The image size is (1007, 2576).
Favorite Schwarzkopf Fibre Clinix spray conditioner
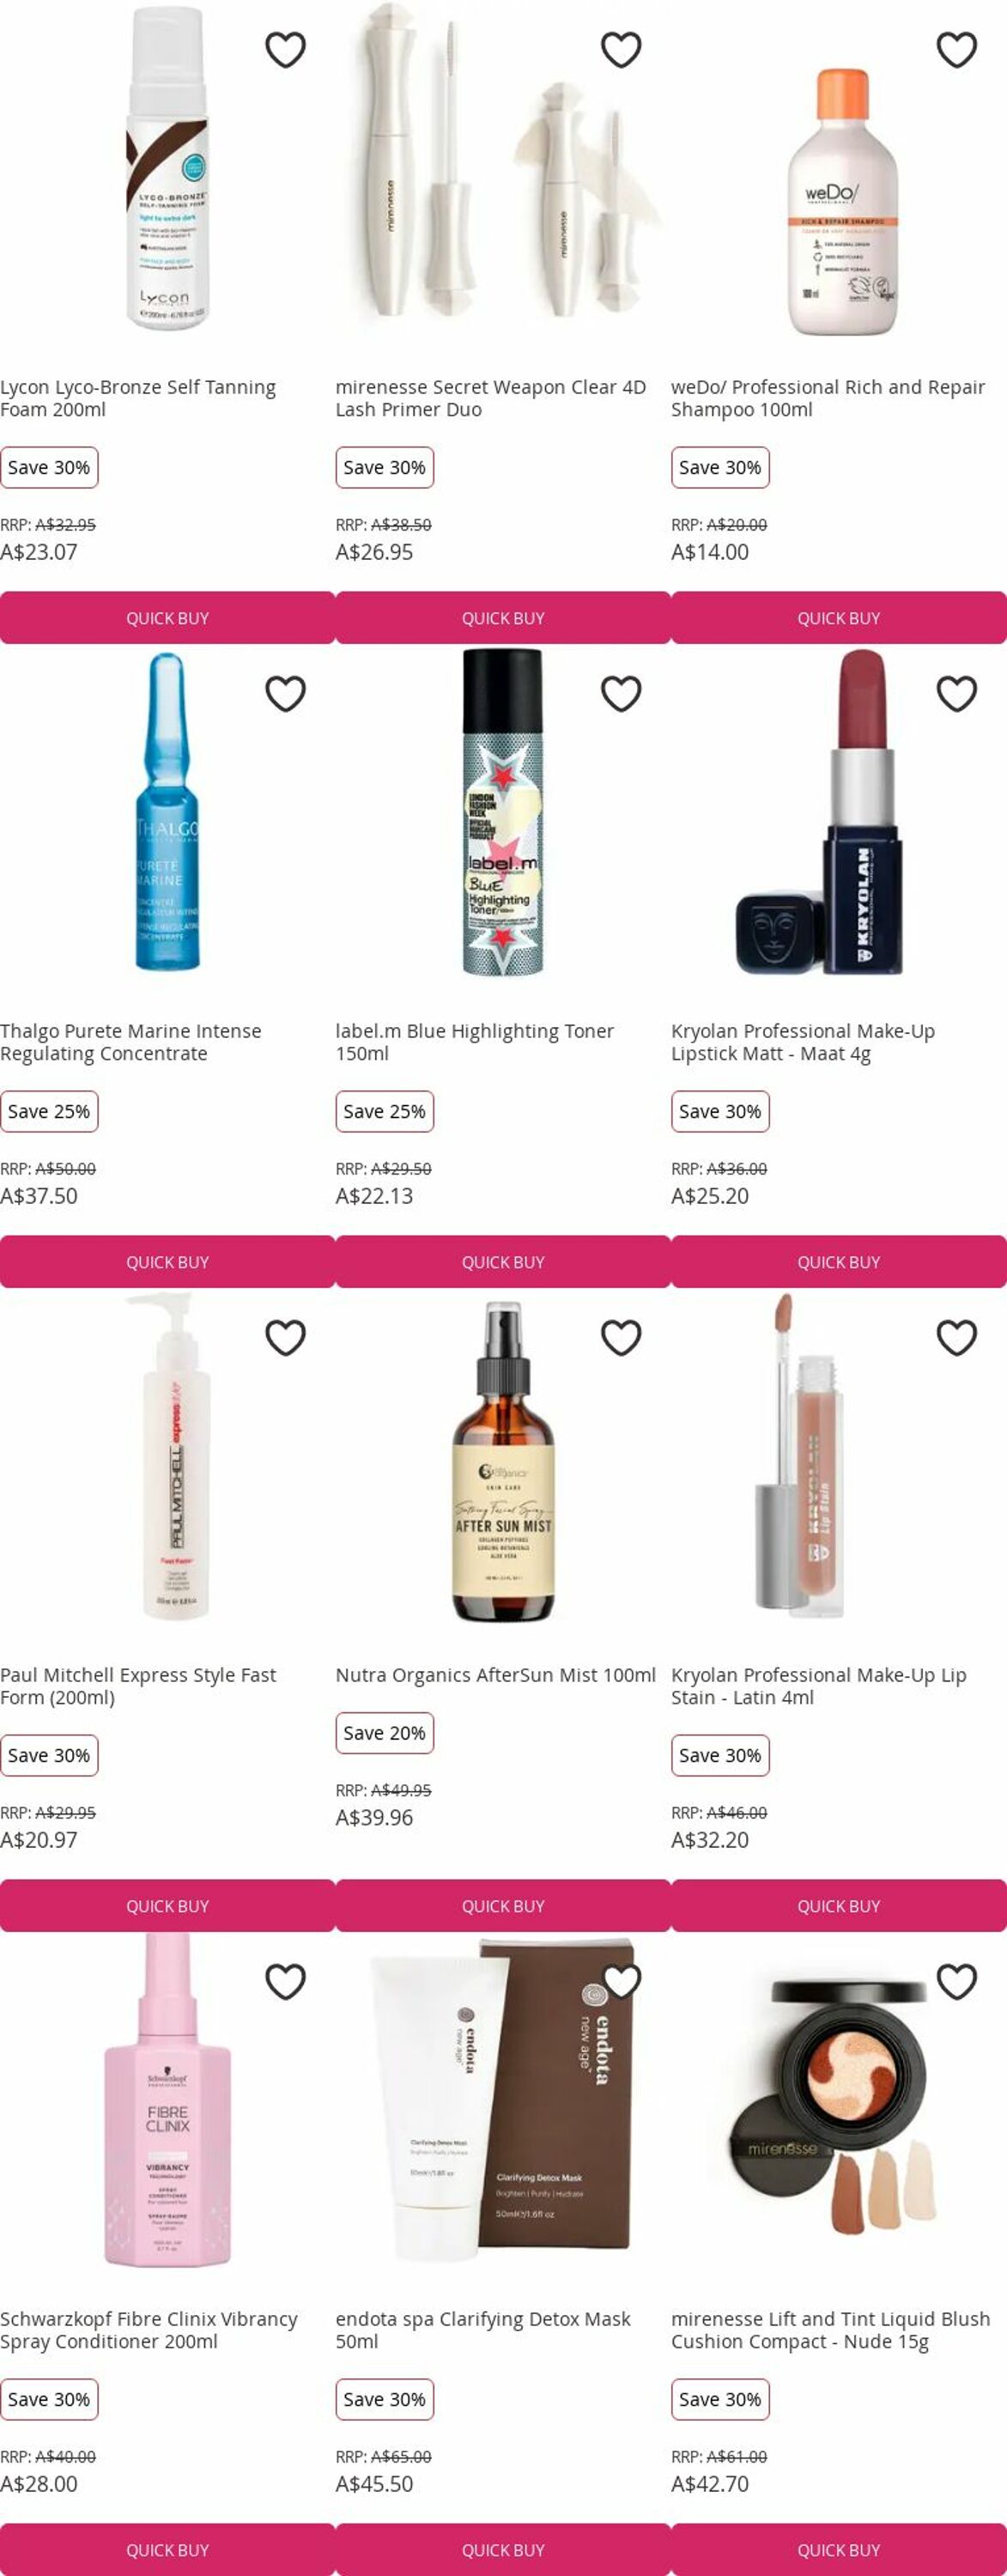[285, 1982]
